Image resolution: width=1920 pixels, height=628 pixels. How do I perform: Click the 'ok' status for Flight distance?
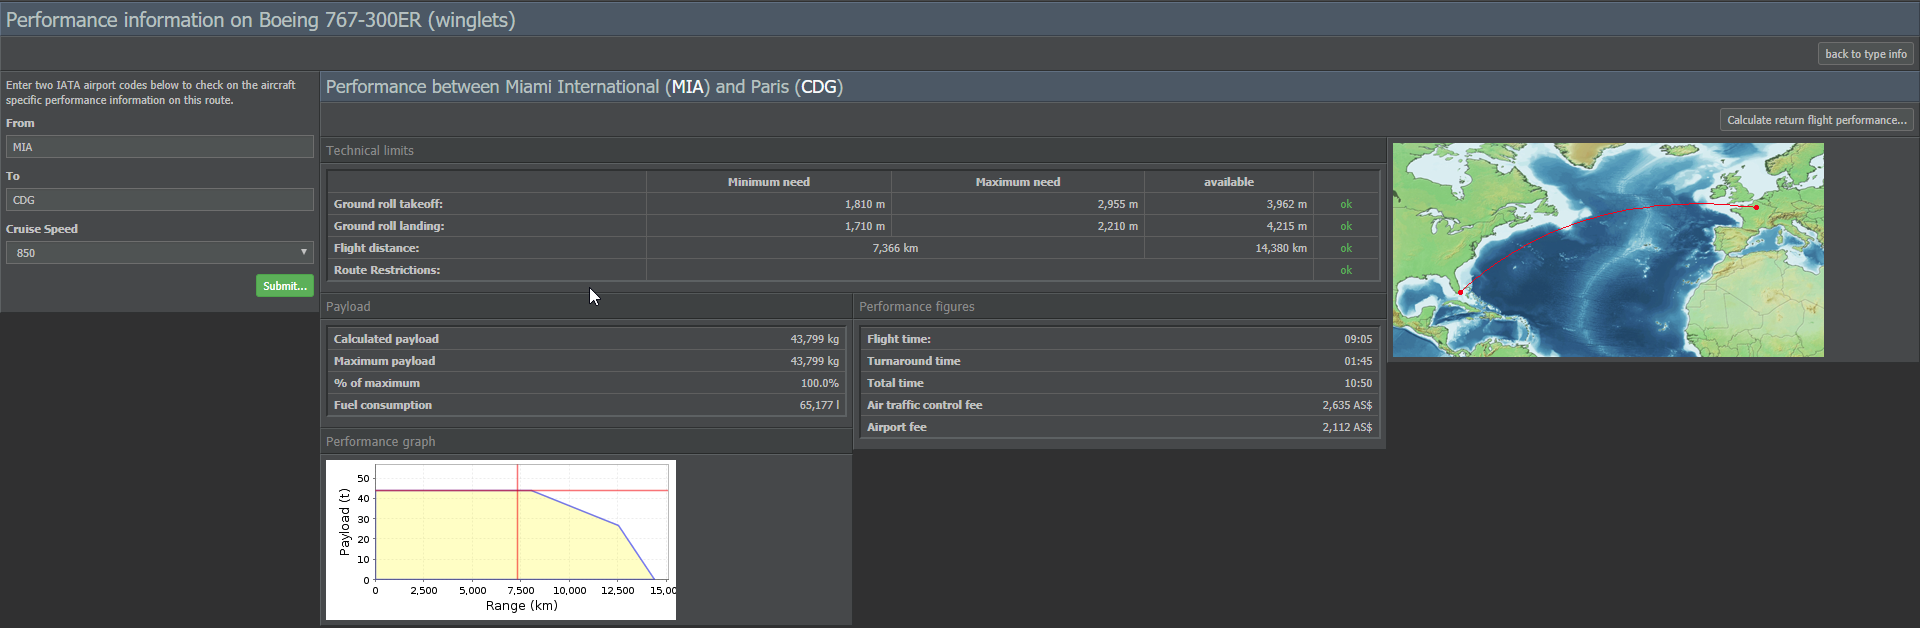coord(1346,248)
